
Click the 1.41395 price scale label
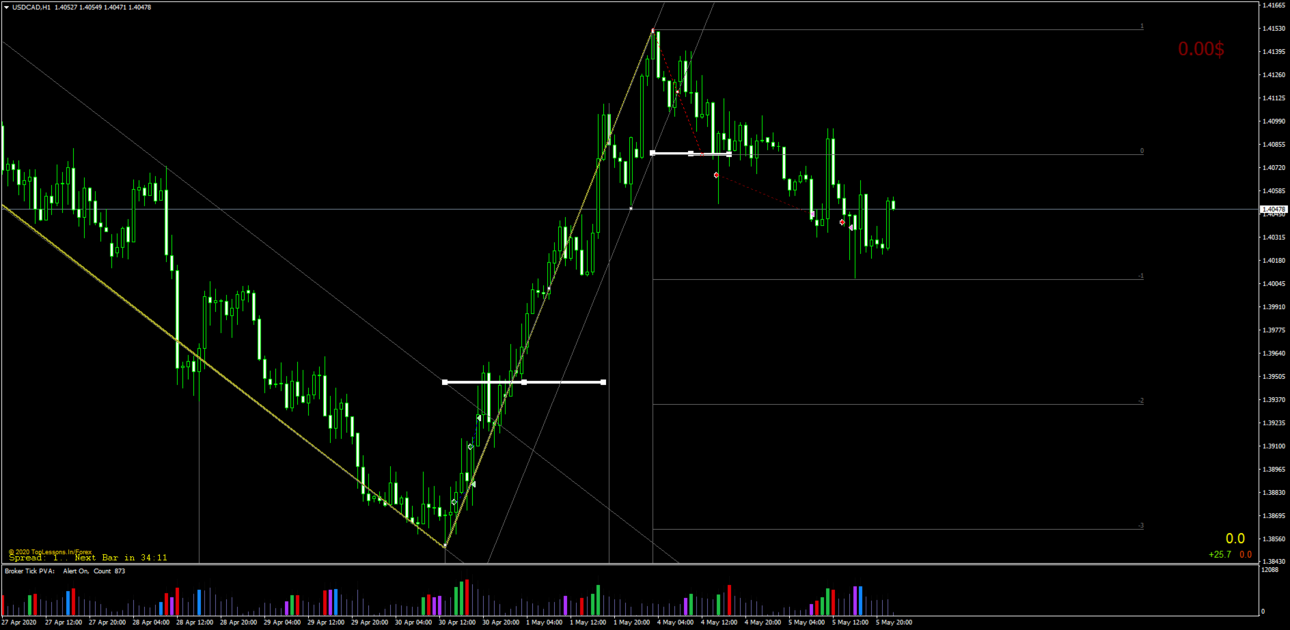click(1275, 51)
